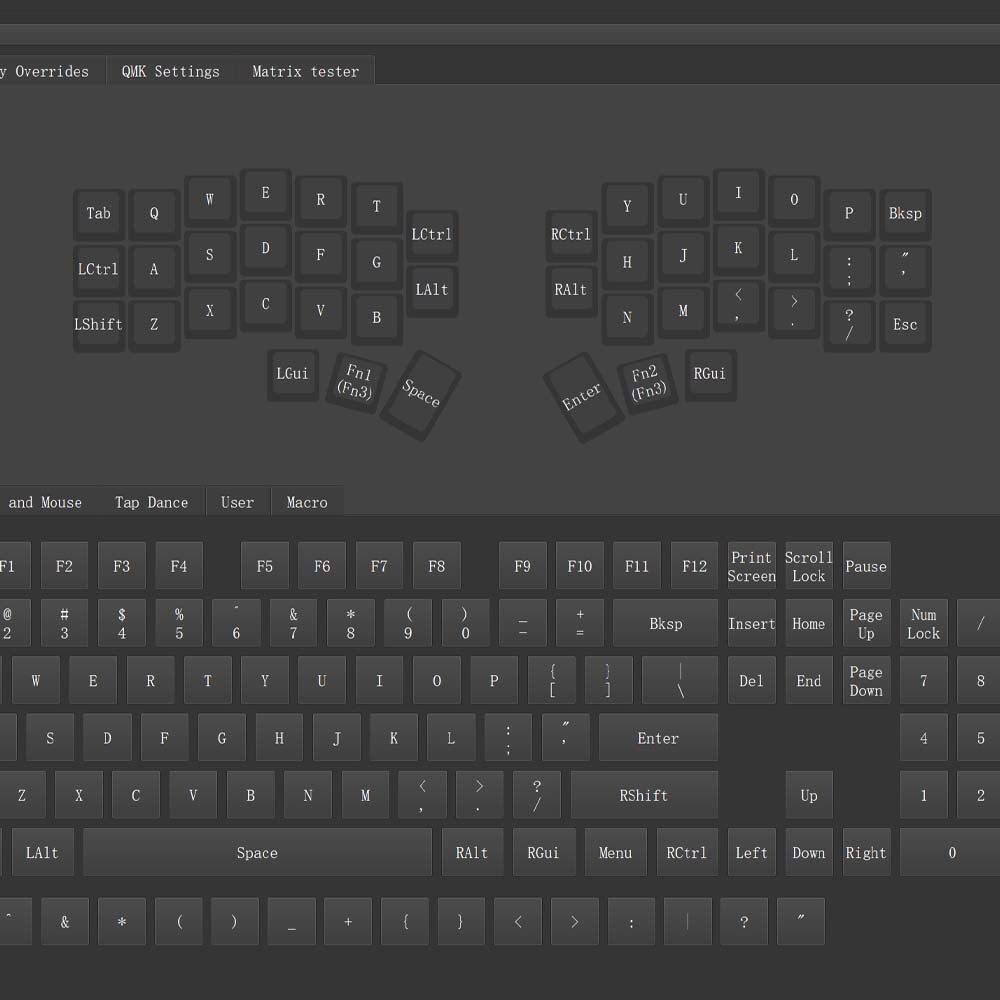Screen dimensions: 1000x1000
Task: Pick the Fn1 (Fn3) thumb key
Action: (355, 382)
